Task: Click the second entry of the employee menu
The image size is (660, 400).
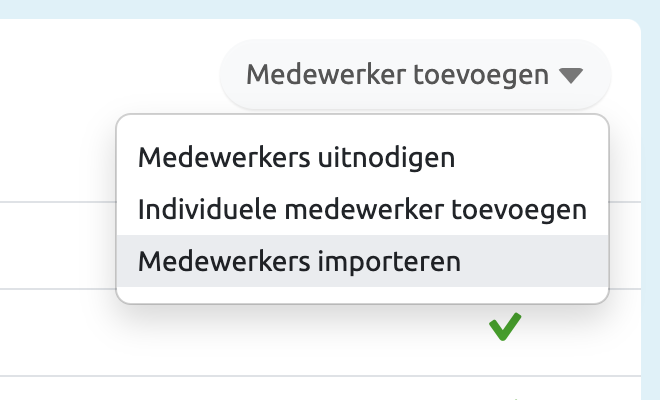Action: coord(362,210)
